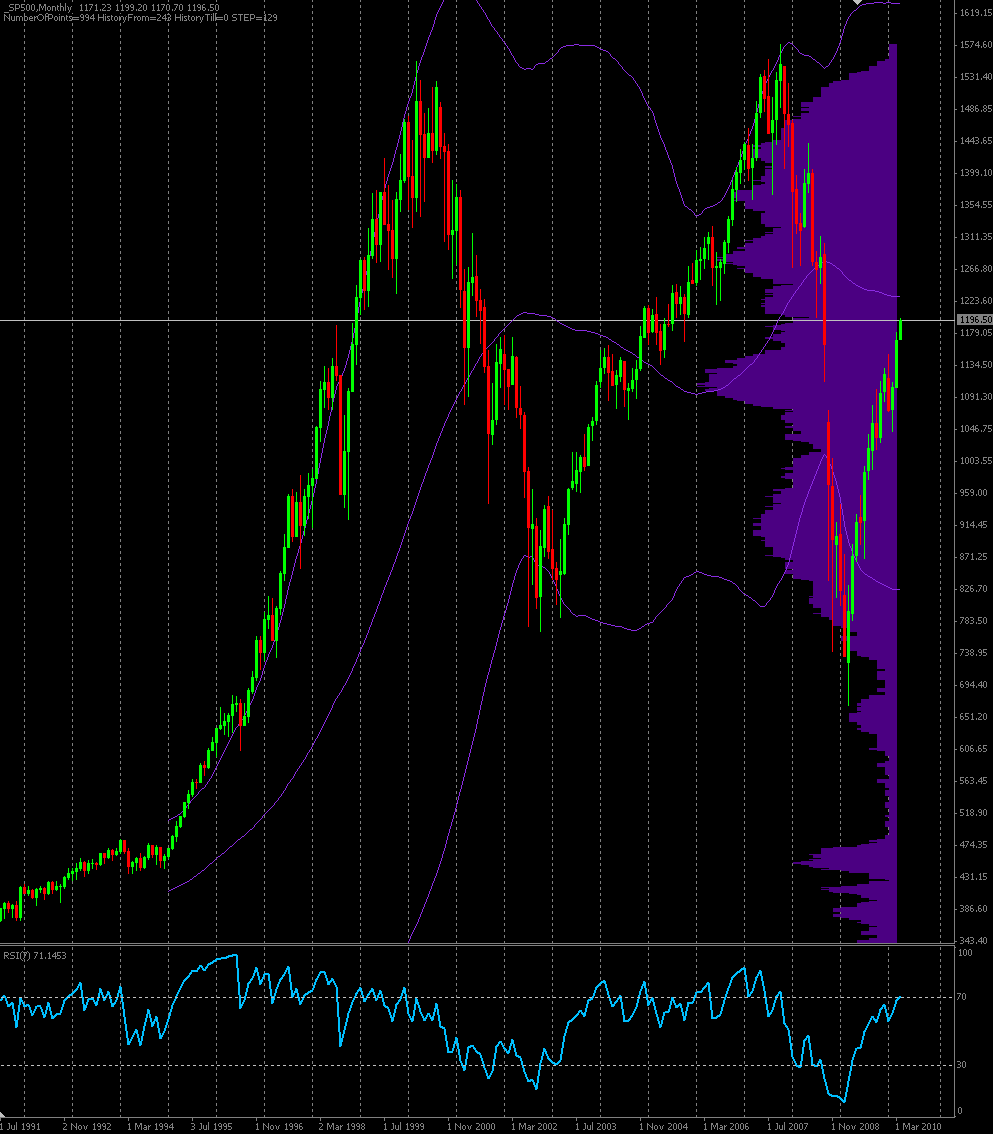Click the 1 Jul 2007 date label
Screen dimensions: 993x1134
pos(789,1126)
